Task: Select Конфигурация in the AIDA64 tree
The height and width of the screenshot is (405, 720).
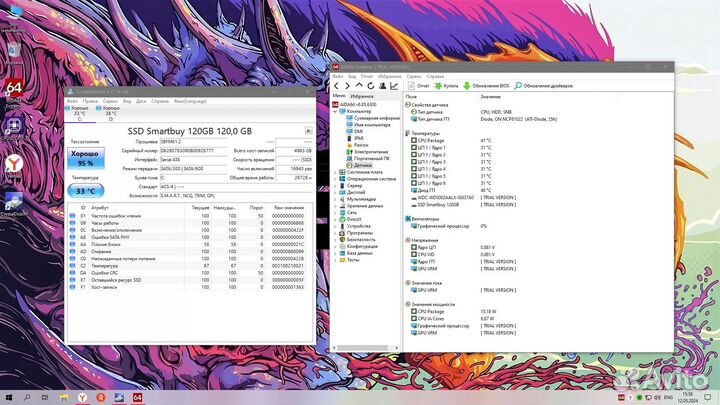Action: (358, 246)
